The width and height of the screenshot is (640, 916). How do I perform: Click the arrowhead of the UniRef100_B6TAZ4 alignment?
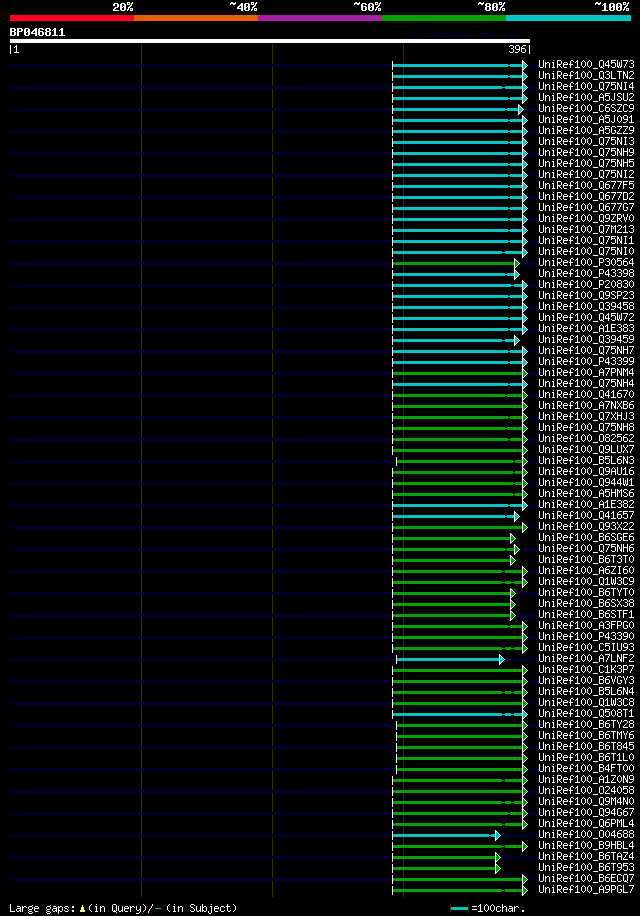(498, 858)
